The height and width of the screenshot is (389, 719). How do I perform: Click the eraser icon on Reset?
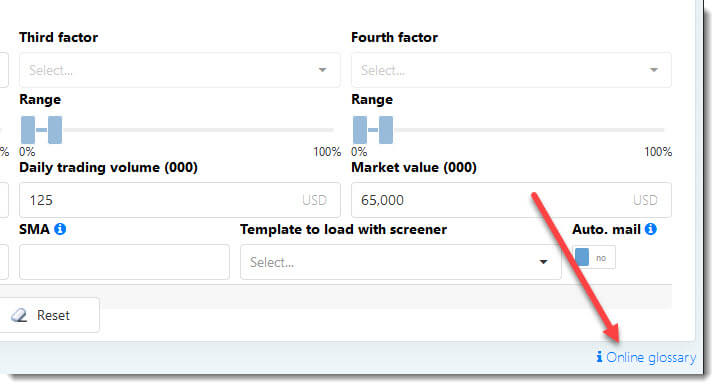[x=20, y=315]
